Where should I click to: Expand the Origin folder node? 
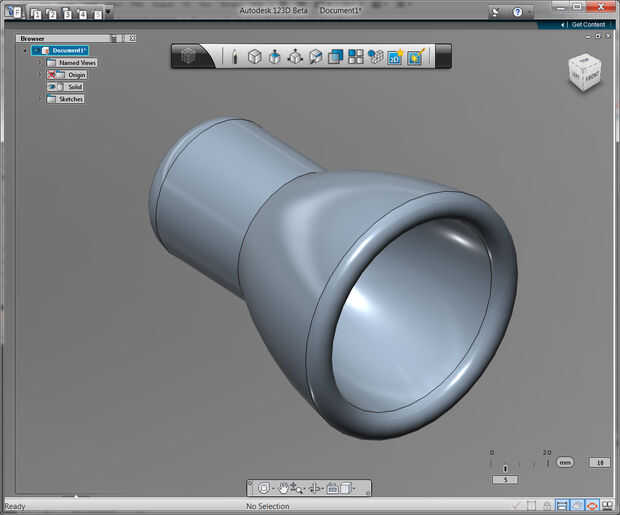(40, 75)
